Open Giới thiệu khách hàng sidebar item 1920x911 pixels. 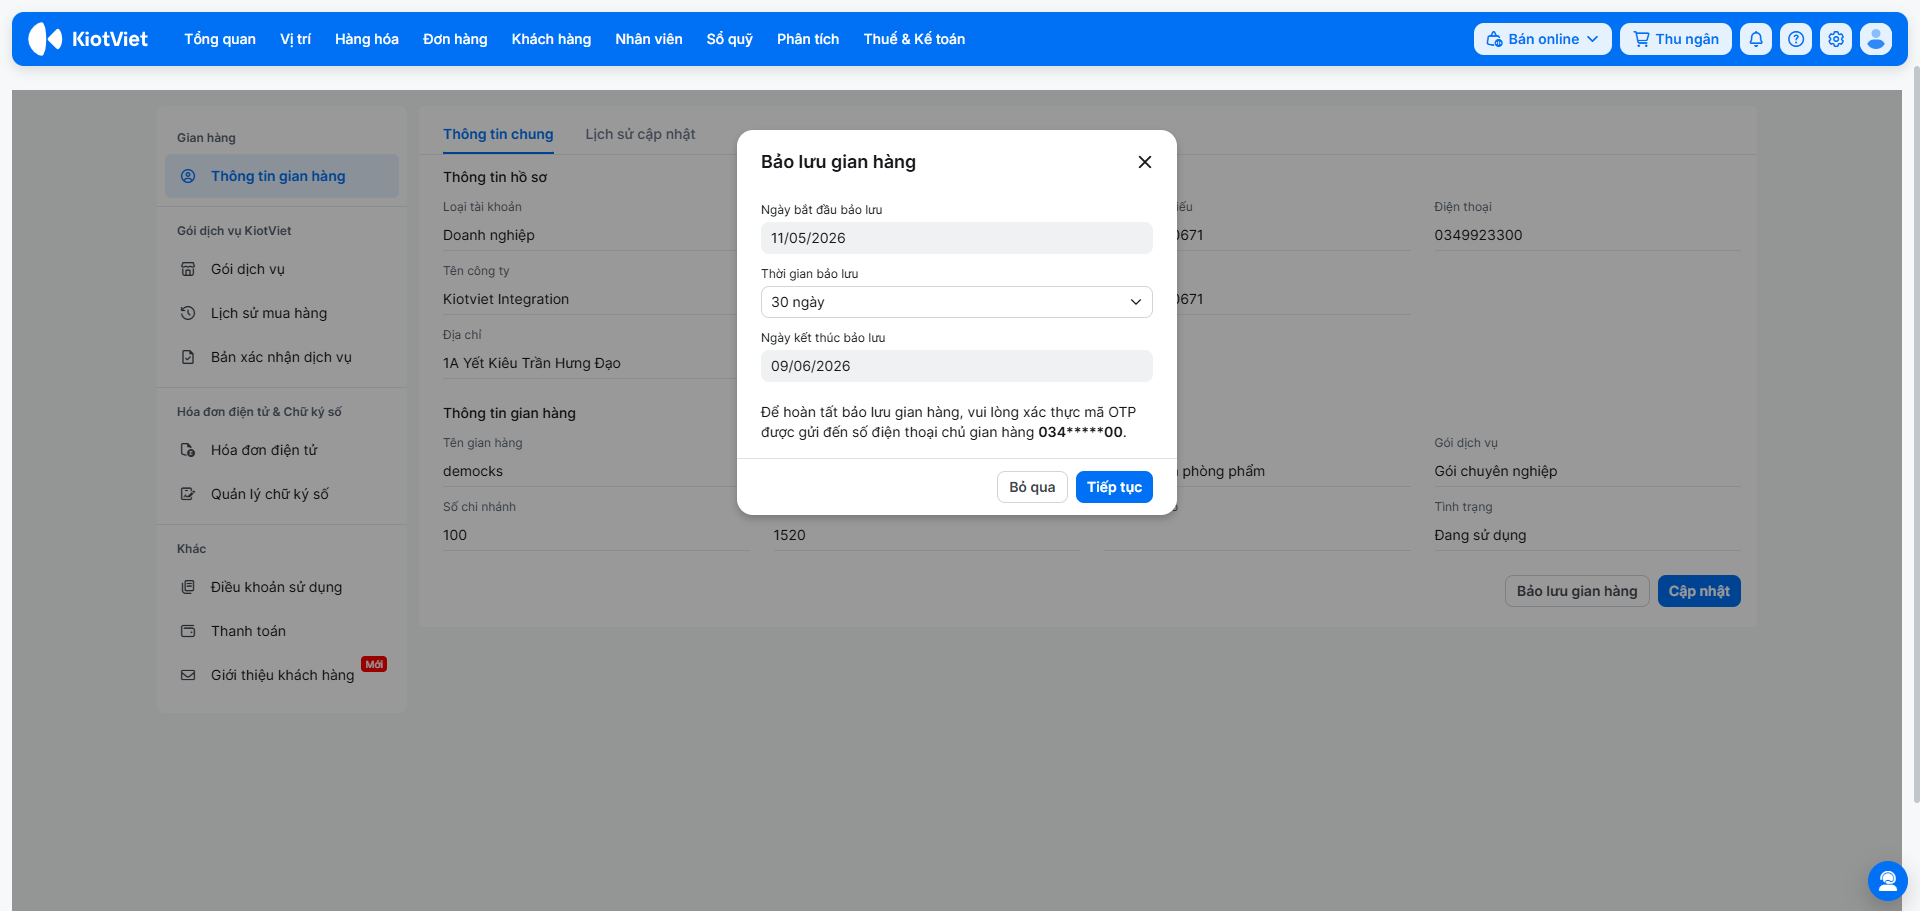point(282,675)
